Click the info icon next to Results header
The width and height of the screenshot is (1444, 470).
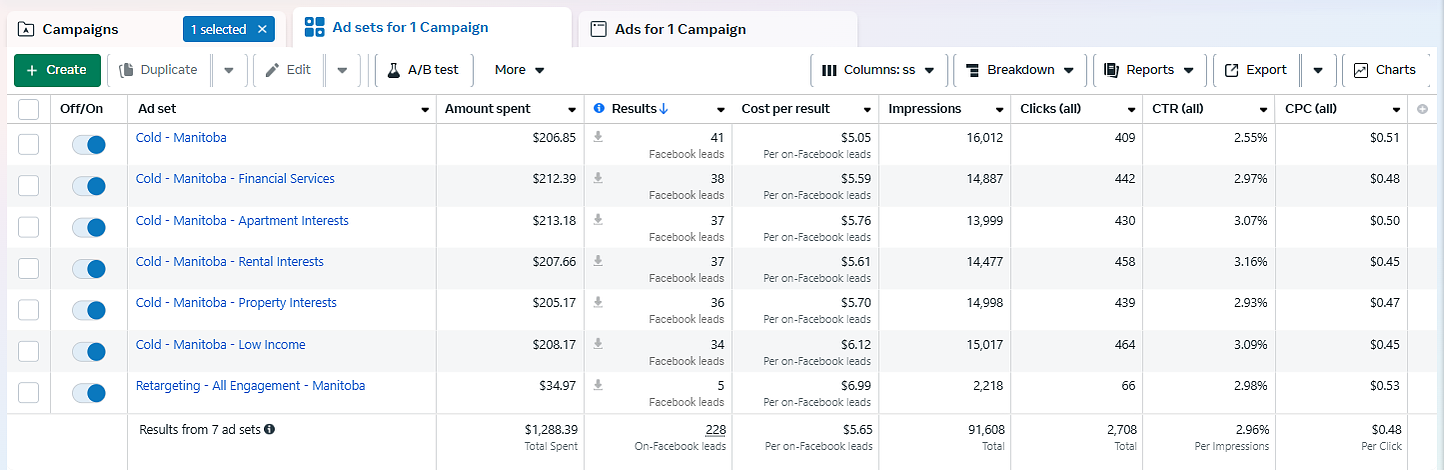(599, 108)
